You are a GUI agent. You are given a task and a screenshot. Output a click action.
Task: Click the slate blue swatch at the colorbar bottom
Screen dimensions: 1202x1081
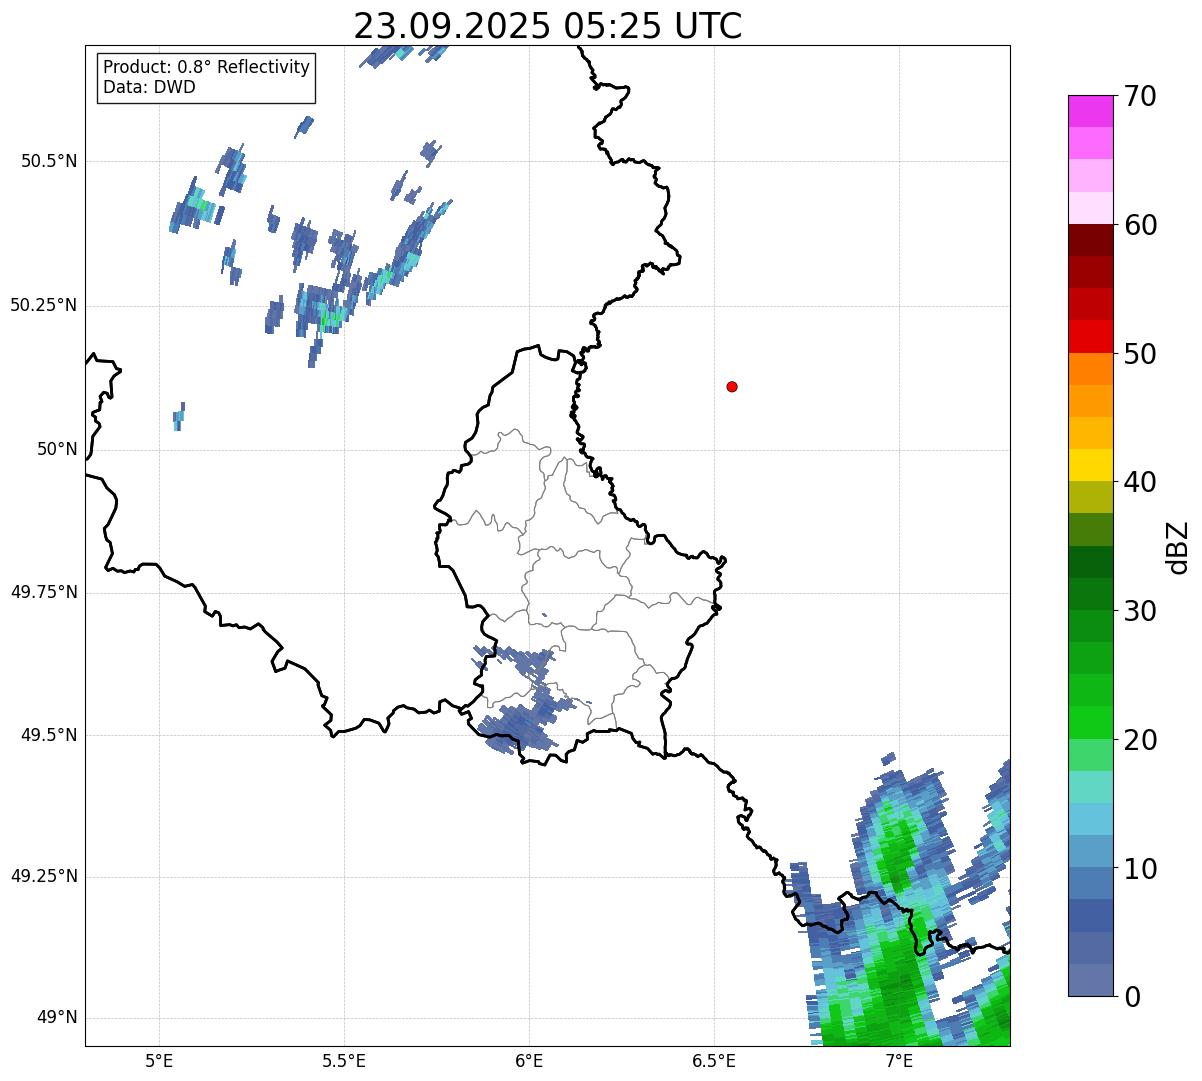tap(1091, 980)
